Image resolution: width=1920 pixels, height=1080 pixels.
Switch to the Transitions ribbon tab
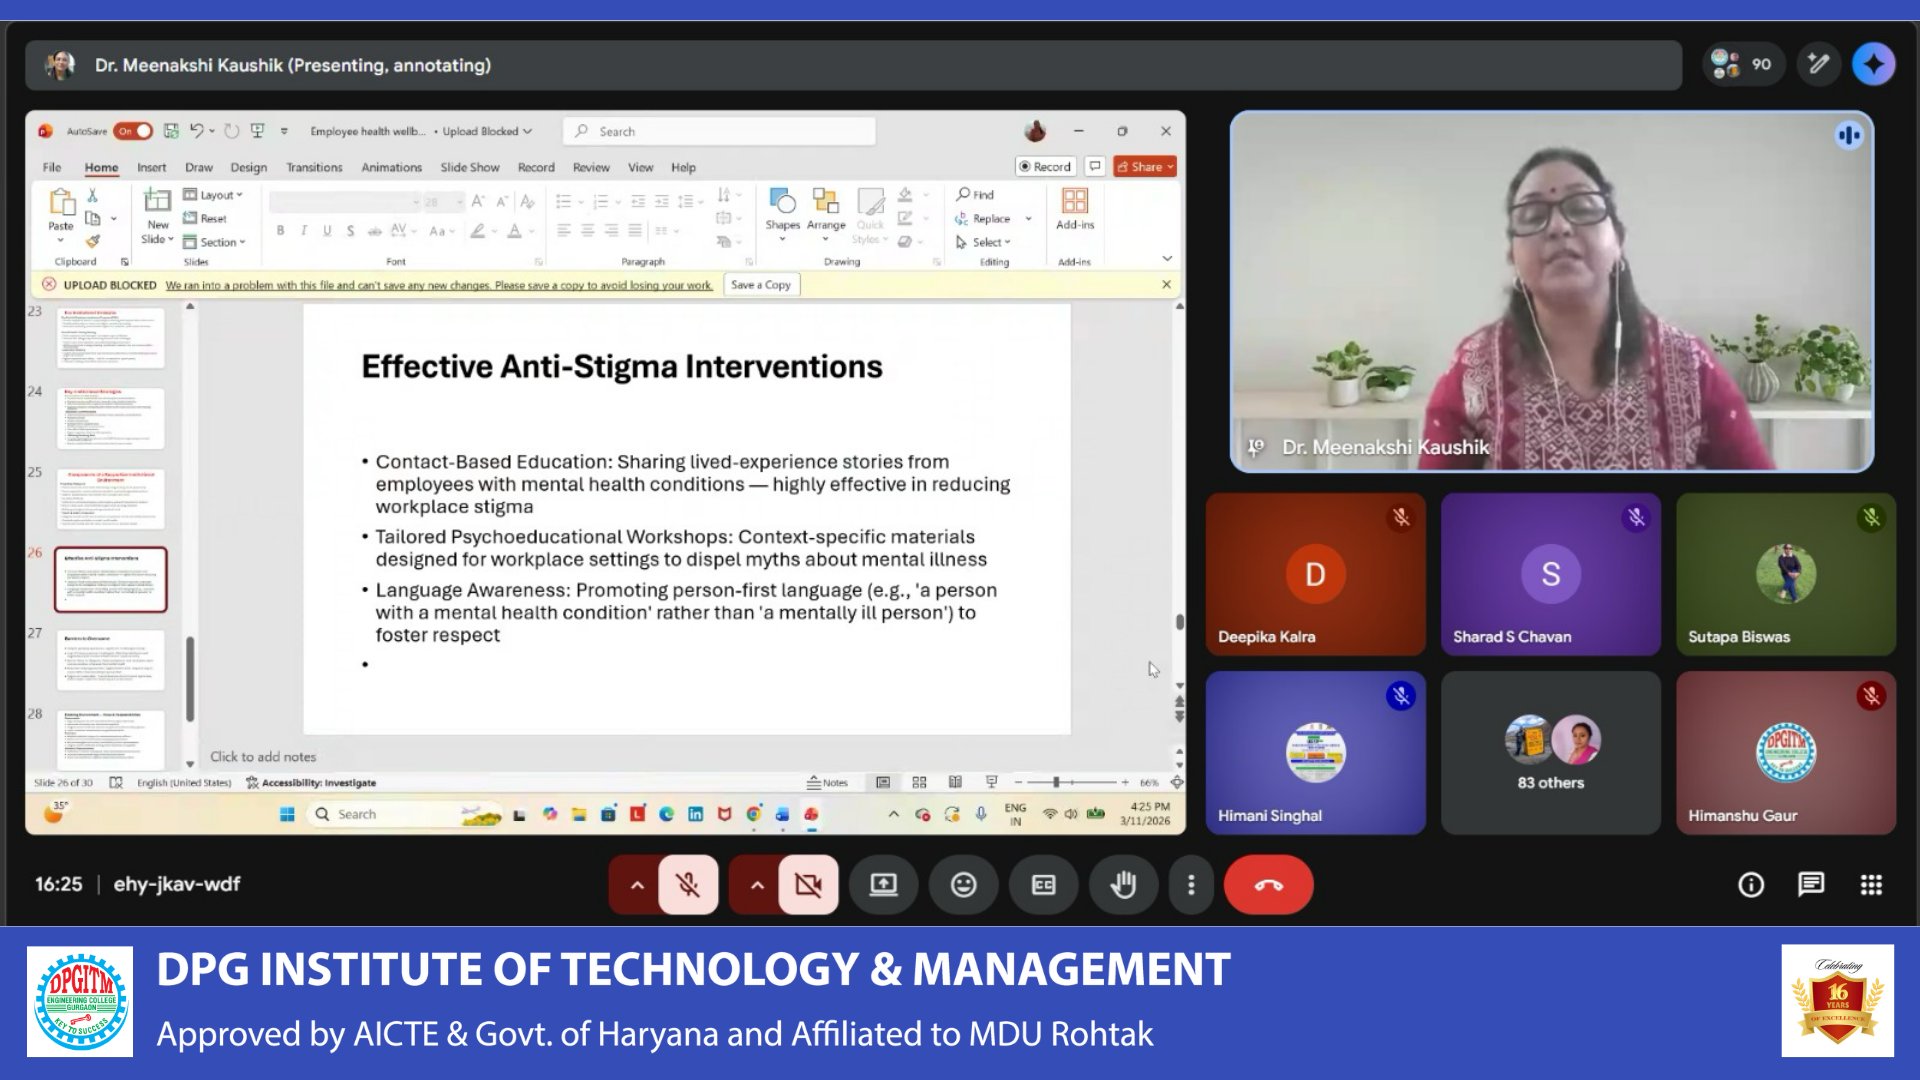tap(314, 167)
